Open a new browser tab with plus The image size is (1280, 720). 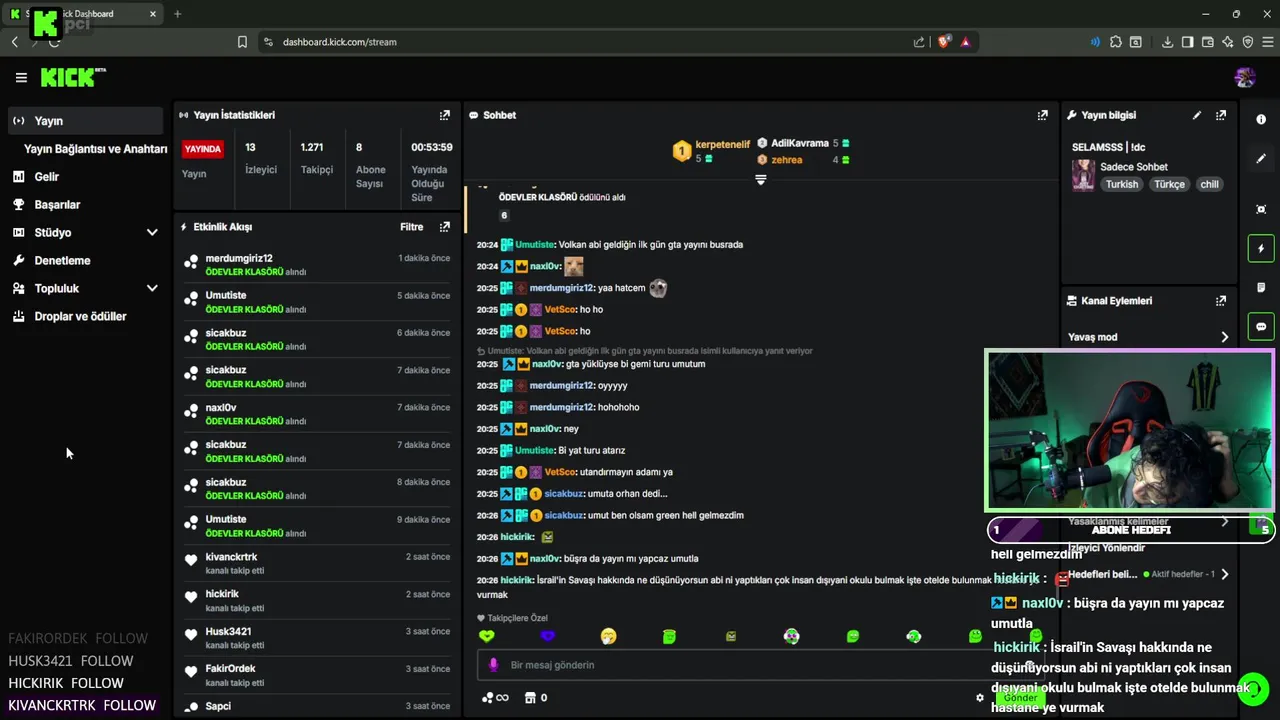(x=177, y=14)
